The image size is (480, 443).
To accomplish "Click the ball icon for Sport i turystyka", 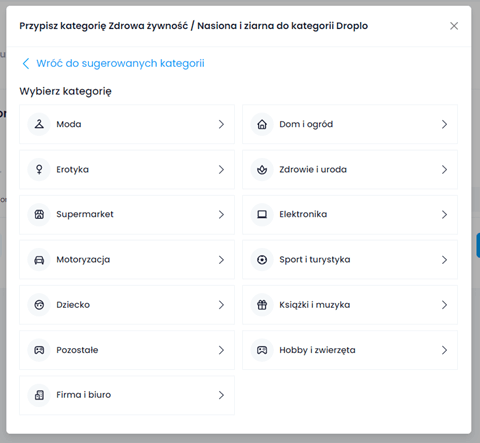I will (262, 260).
